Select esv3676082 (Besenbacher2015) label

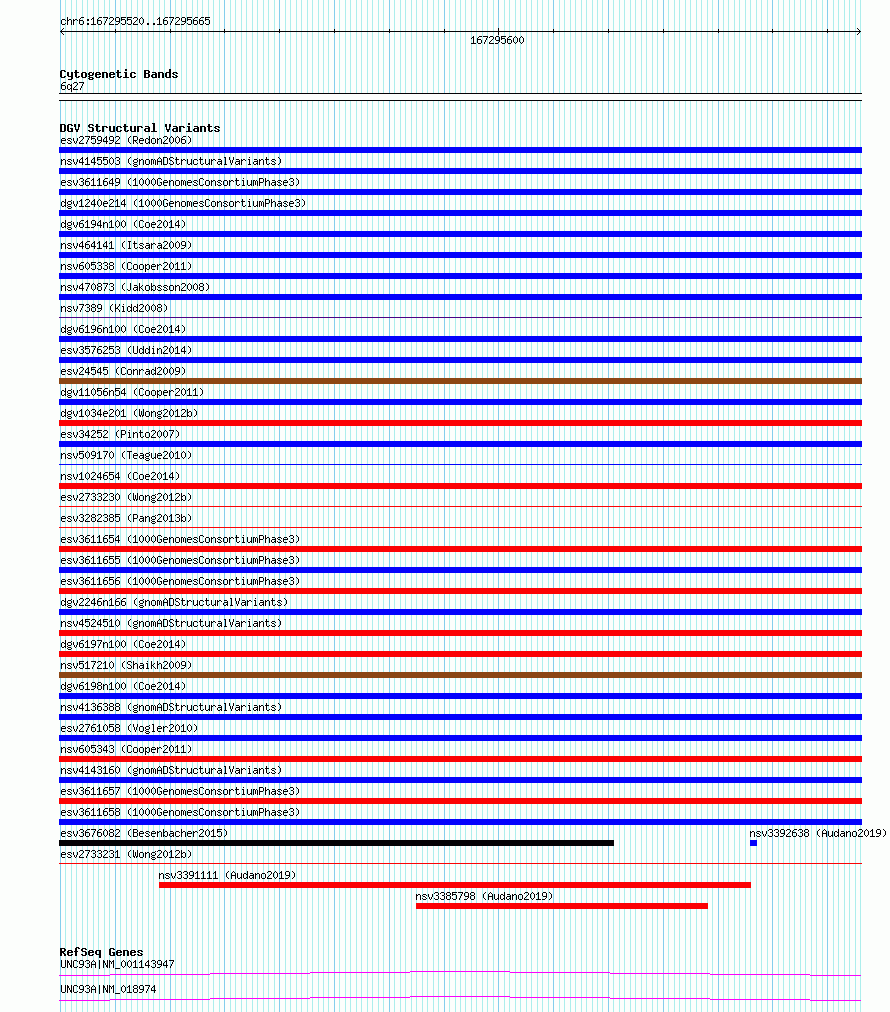144,833
